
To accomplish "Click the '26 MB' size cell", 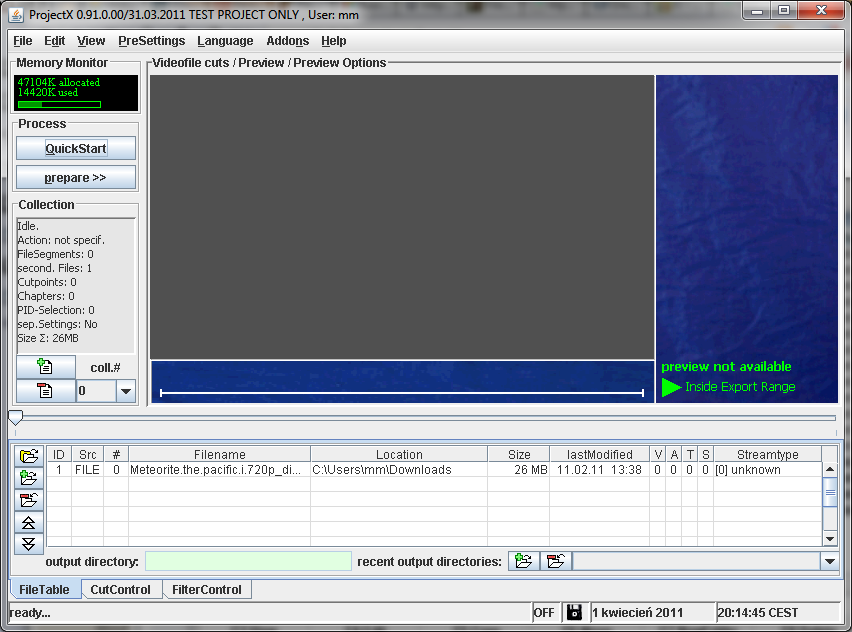I will tap(519, 470).
